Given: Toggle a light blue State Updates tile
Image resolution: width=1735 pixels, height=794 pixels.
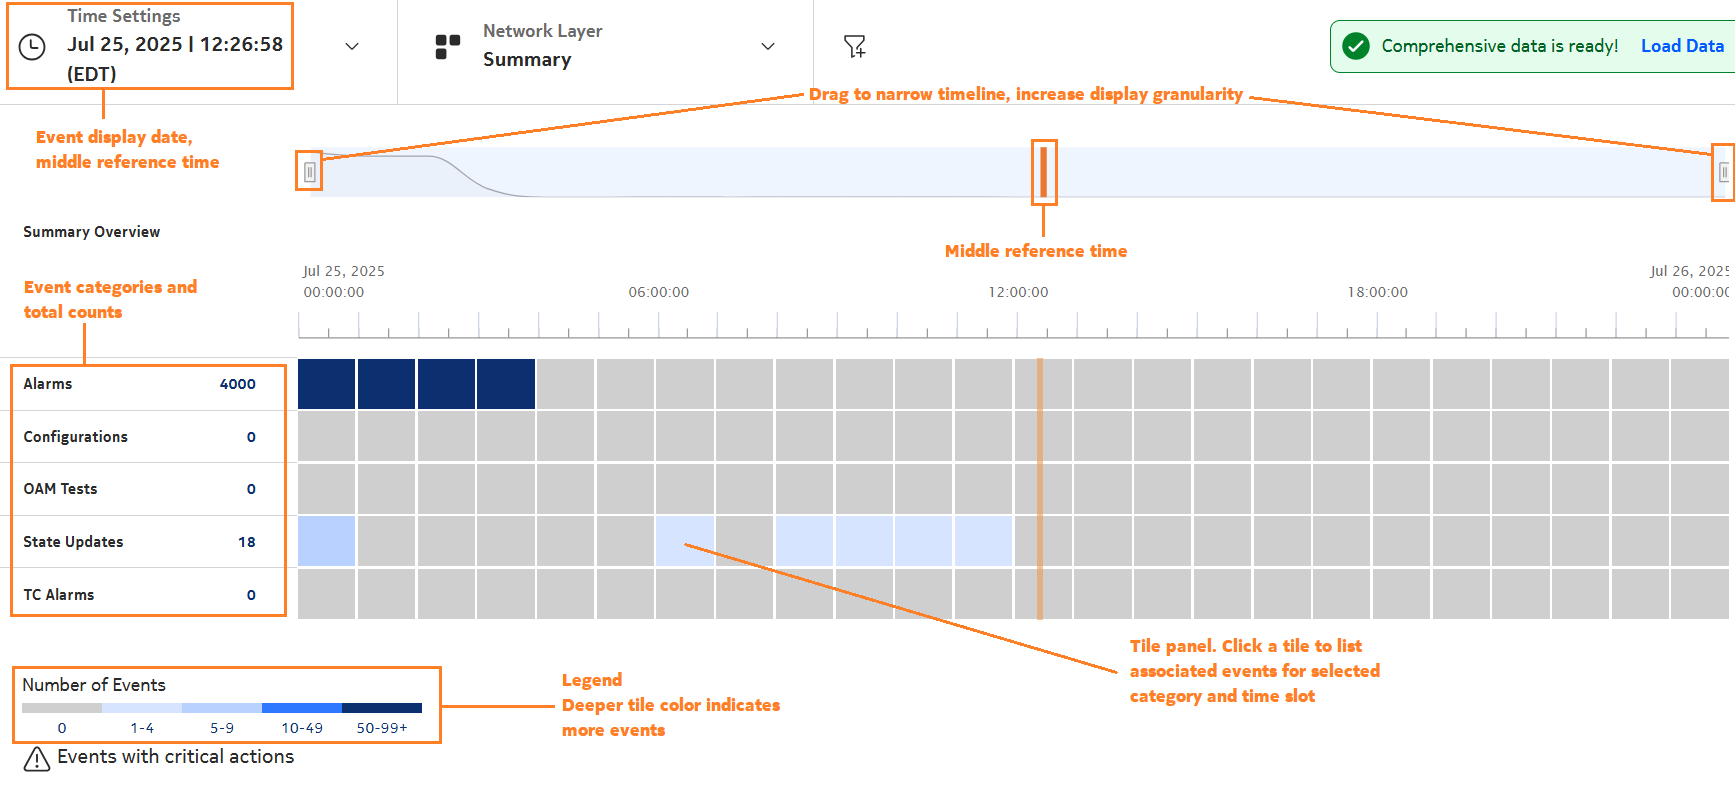Looking at the screenshot, I should [326, 541].
